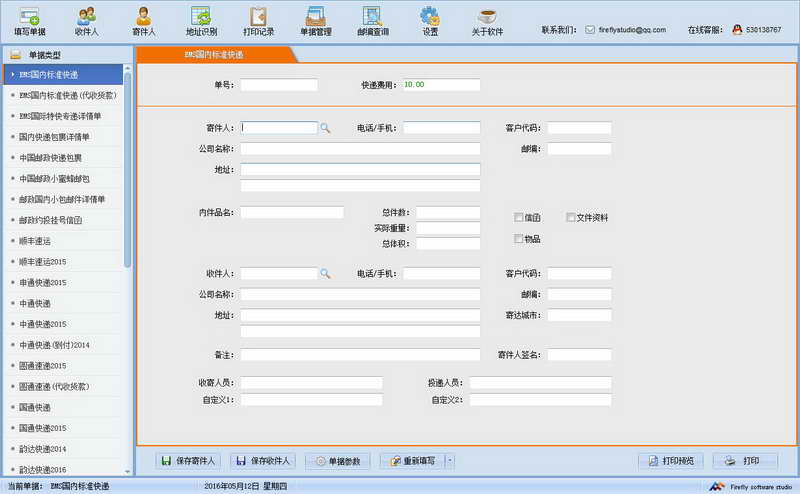Click the sidebar scrollbar up arrow
Viewport: 800px width, 494px height.
click(128, 68)
